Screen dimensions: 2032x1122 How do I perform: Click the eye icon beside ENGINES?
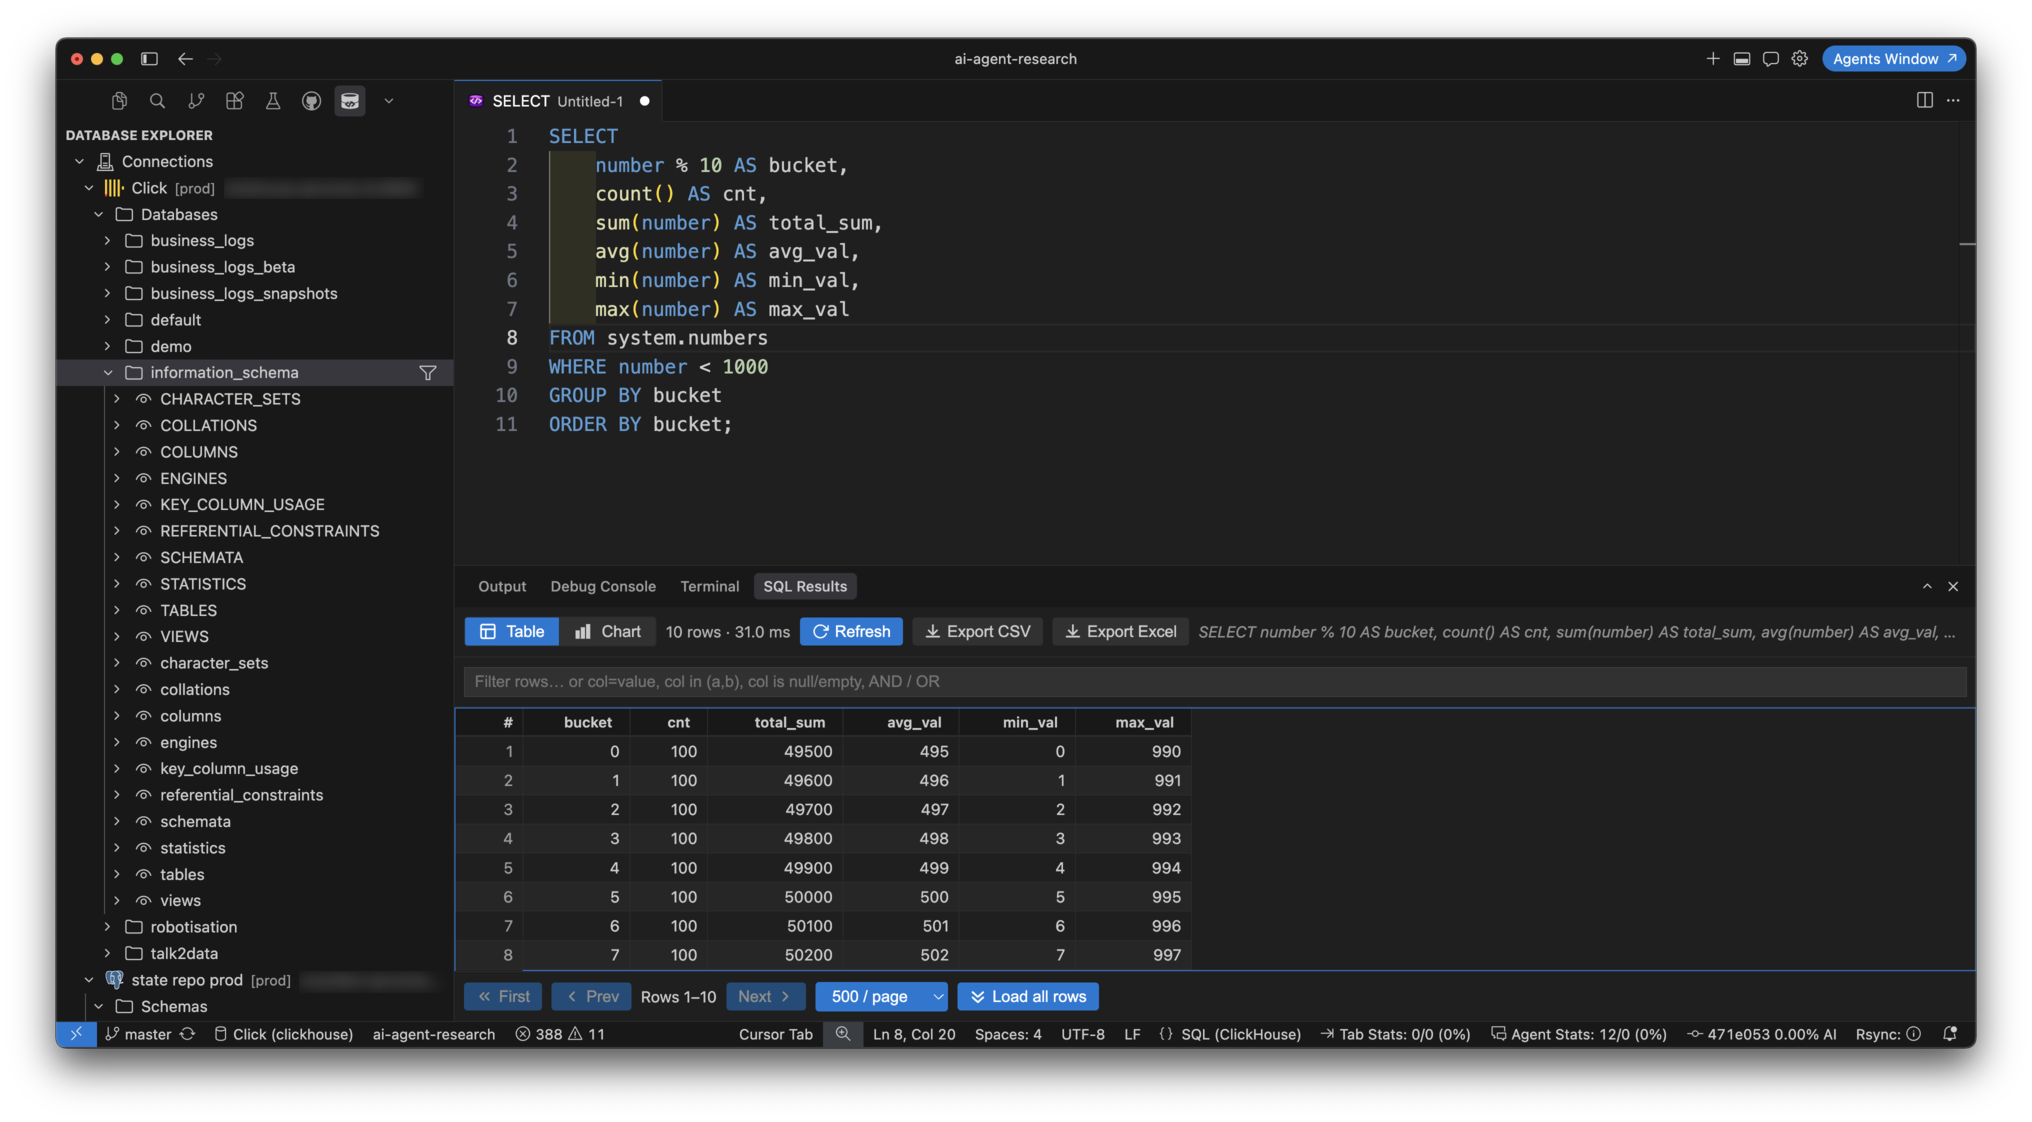(x=144, y=478)
